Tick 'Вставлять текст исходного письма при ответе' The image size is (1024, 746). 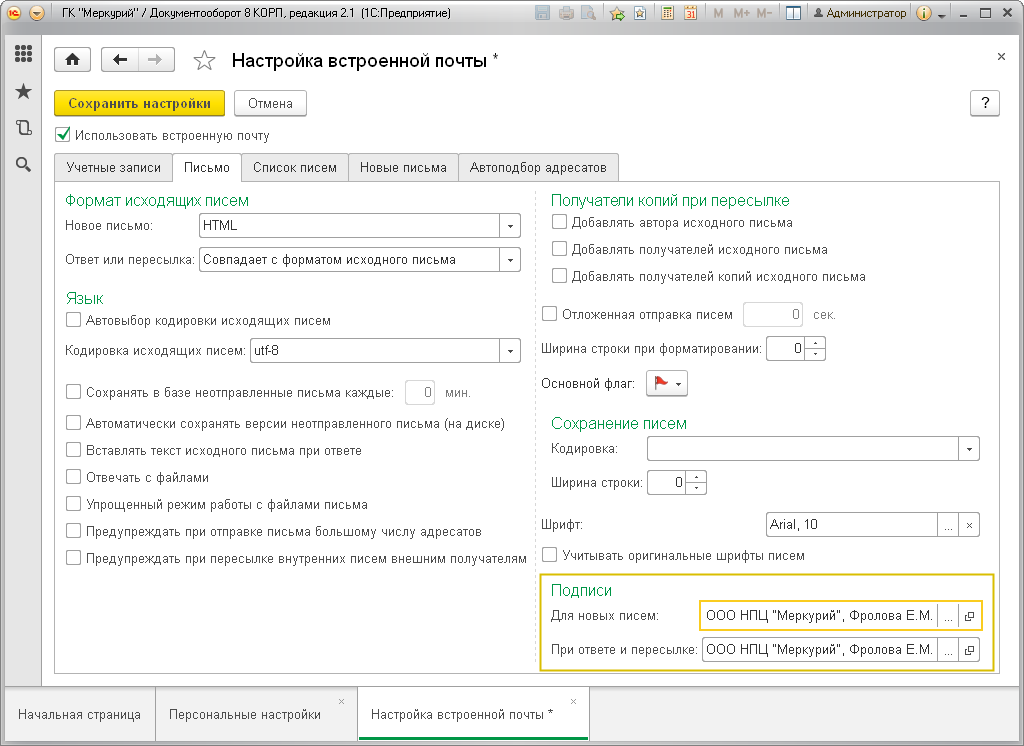pos(73,450)
